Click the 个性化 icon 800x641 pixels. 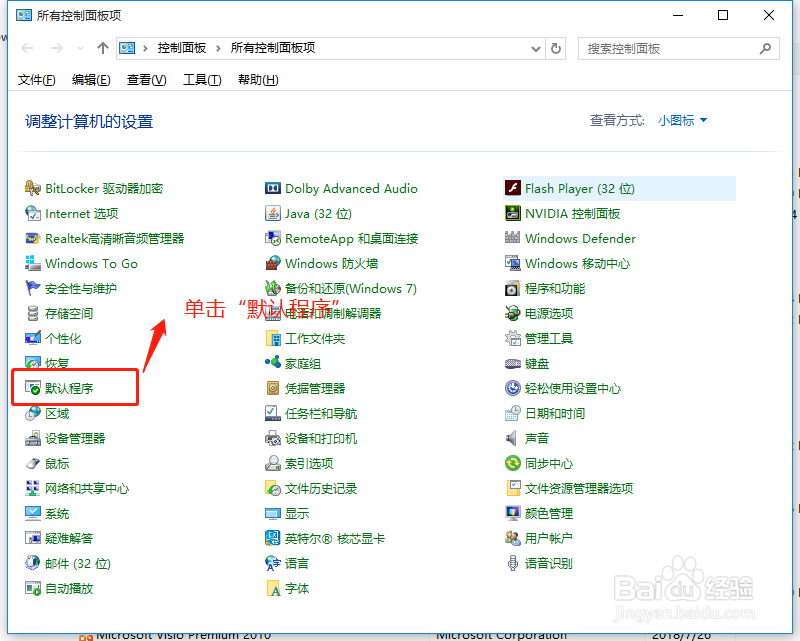[33, 338]
